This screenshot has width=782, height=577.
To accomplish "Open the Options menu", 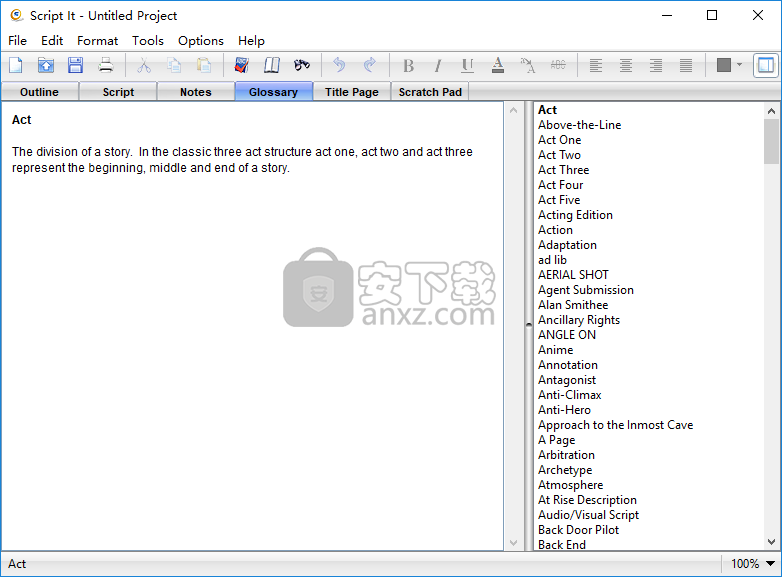I will (201, 40).
